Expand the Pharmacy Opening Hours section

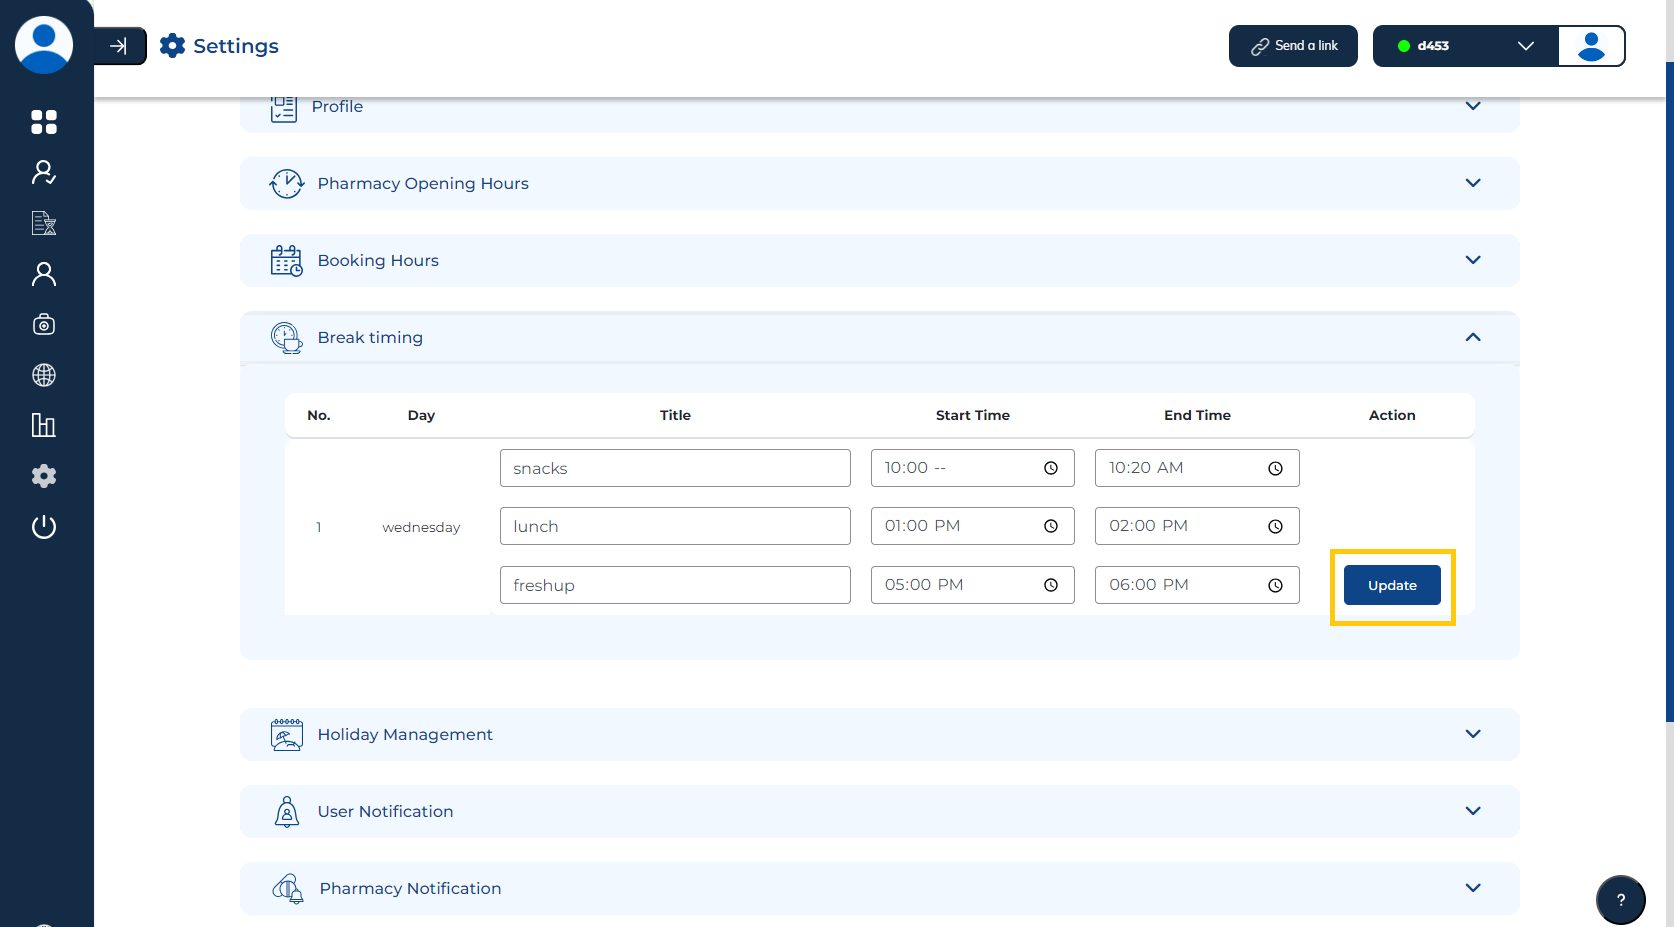(1472, 183)
